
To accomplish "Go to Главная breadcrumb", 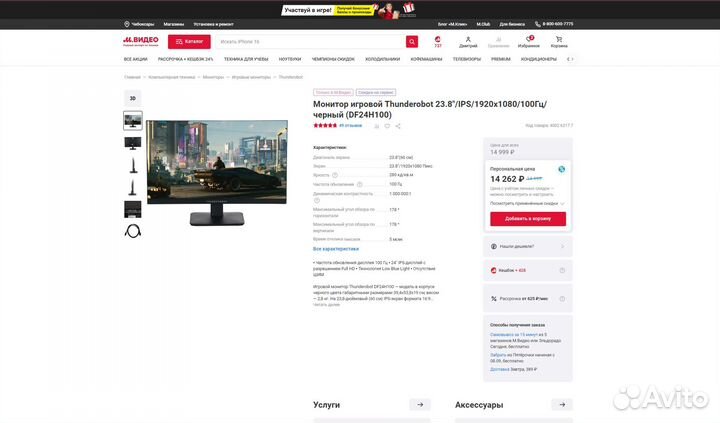I will [132, 77].
